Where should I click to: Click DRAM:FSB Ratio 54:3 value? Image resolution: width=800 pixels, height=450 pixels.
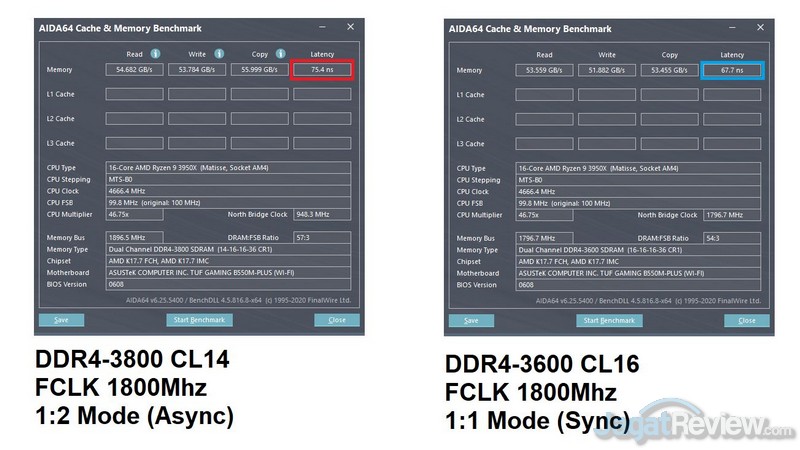[x=732, y=238]
